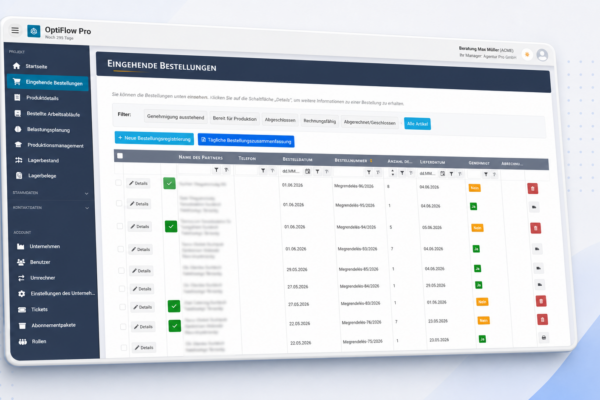Check the row checkbox for Megrendelés-94/2026
Screen dimensions: 600x400
click(120, 226)
